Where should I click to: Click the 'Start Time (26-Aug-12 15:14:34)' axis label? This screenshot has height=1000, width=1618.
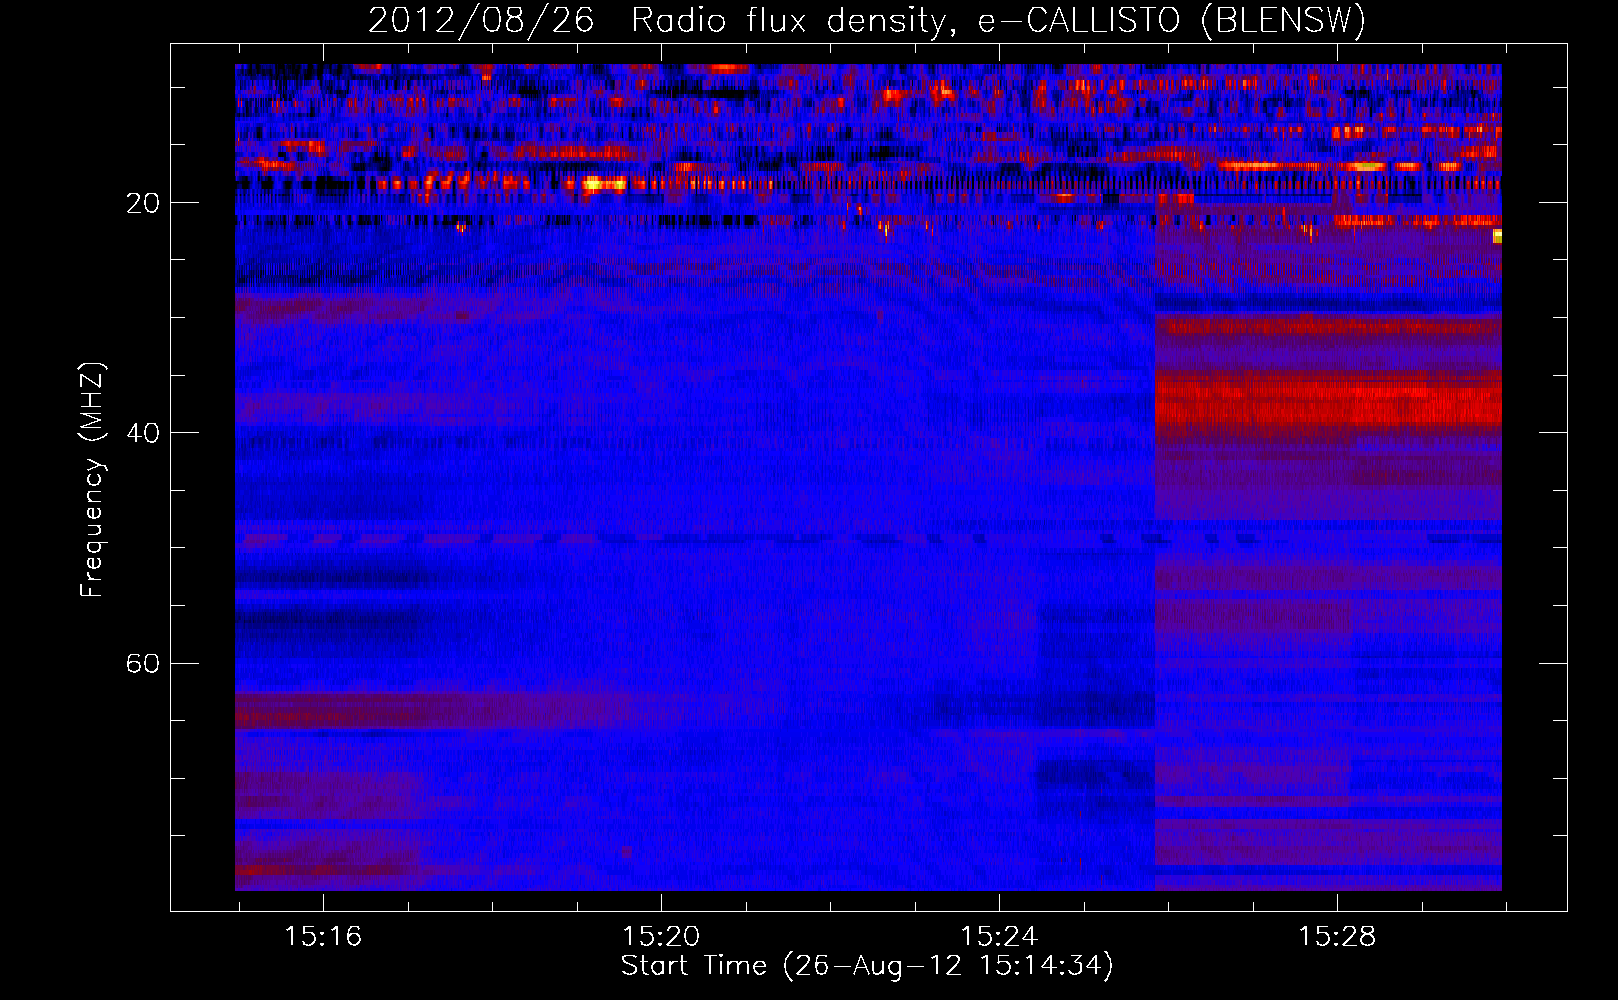pyautogui.click(x=867, y=966)
